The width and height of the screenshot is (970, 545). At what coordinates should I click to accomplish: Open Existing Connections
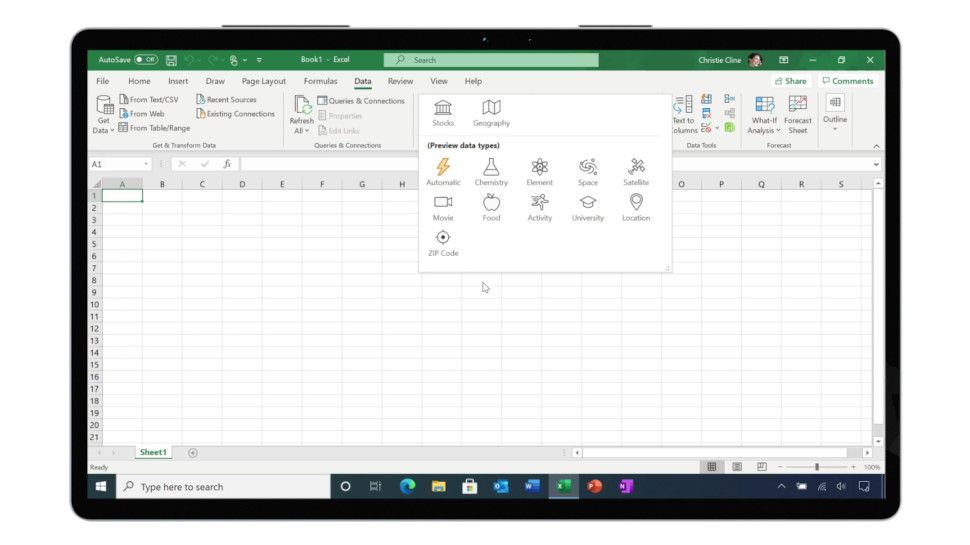235,113
